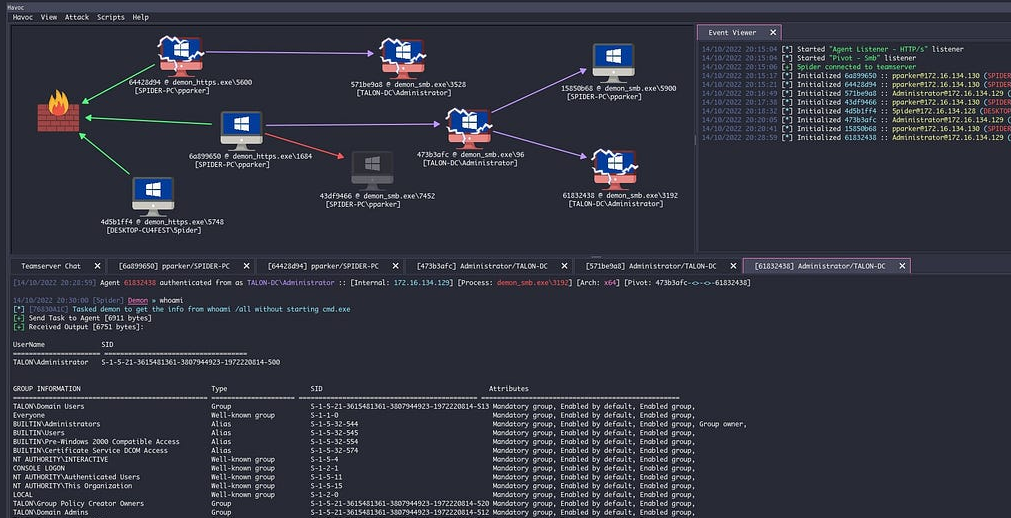
Task: Select agent node 6a899650 on SPIDER-PC
Action: coord(240,130)
